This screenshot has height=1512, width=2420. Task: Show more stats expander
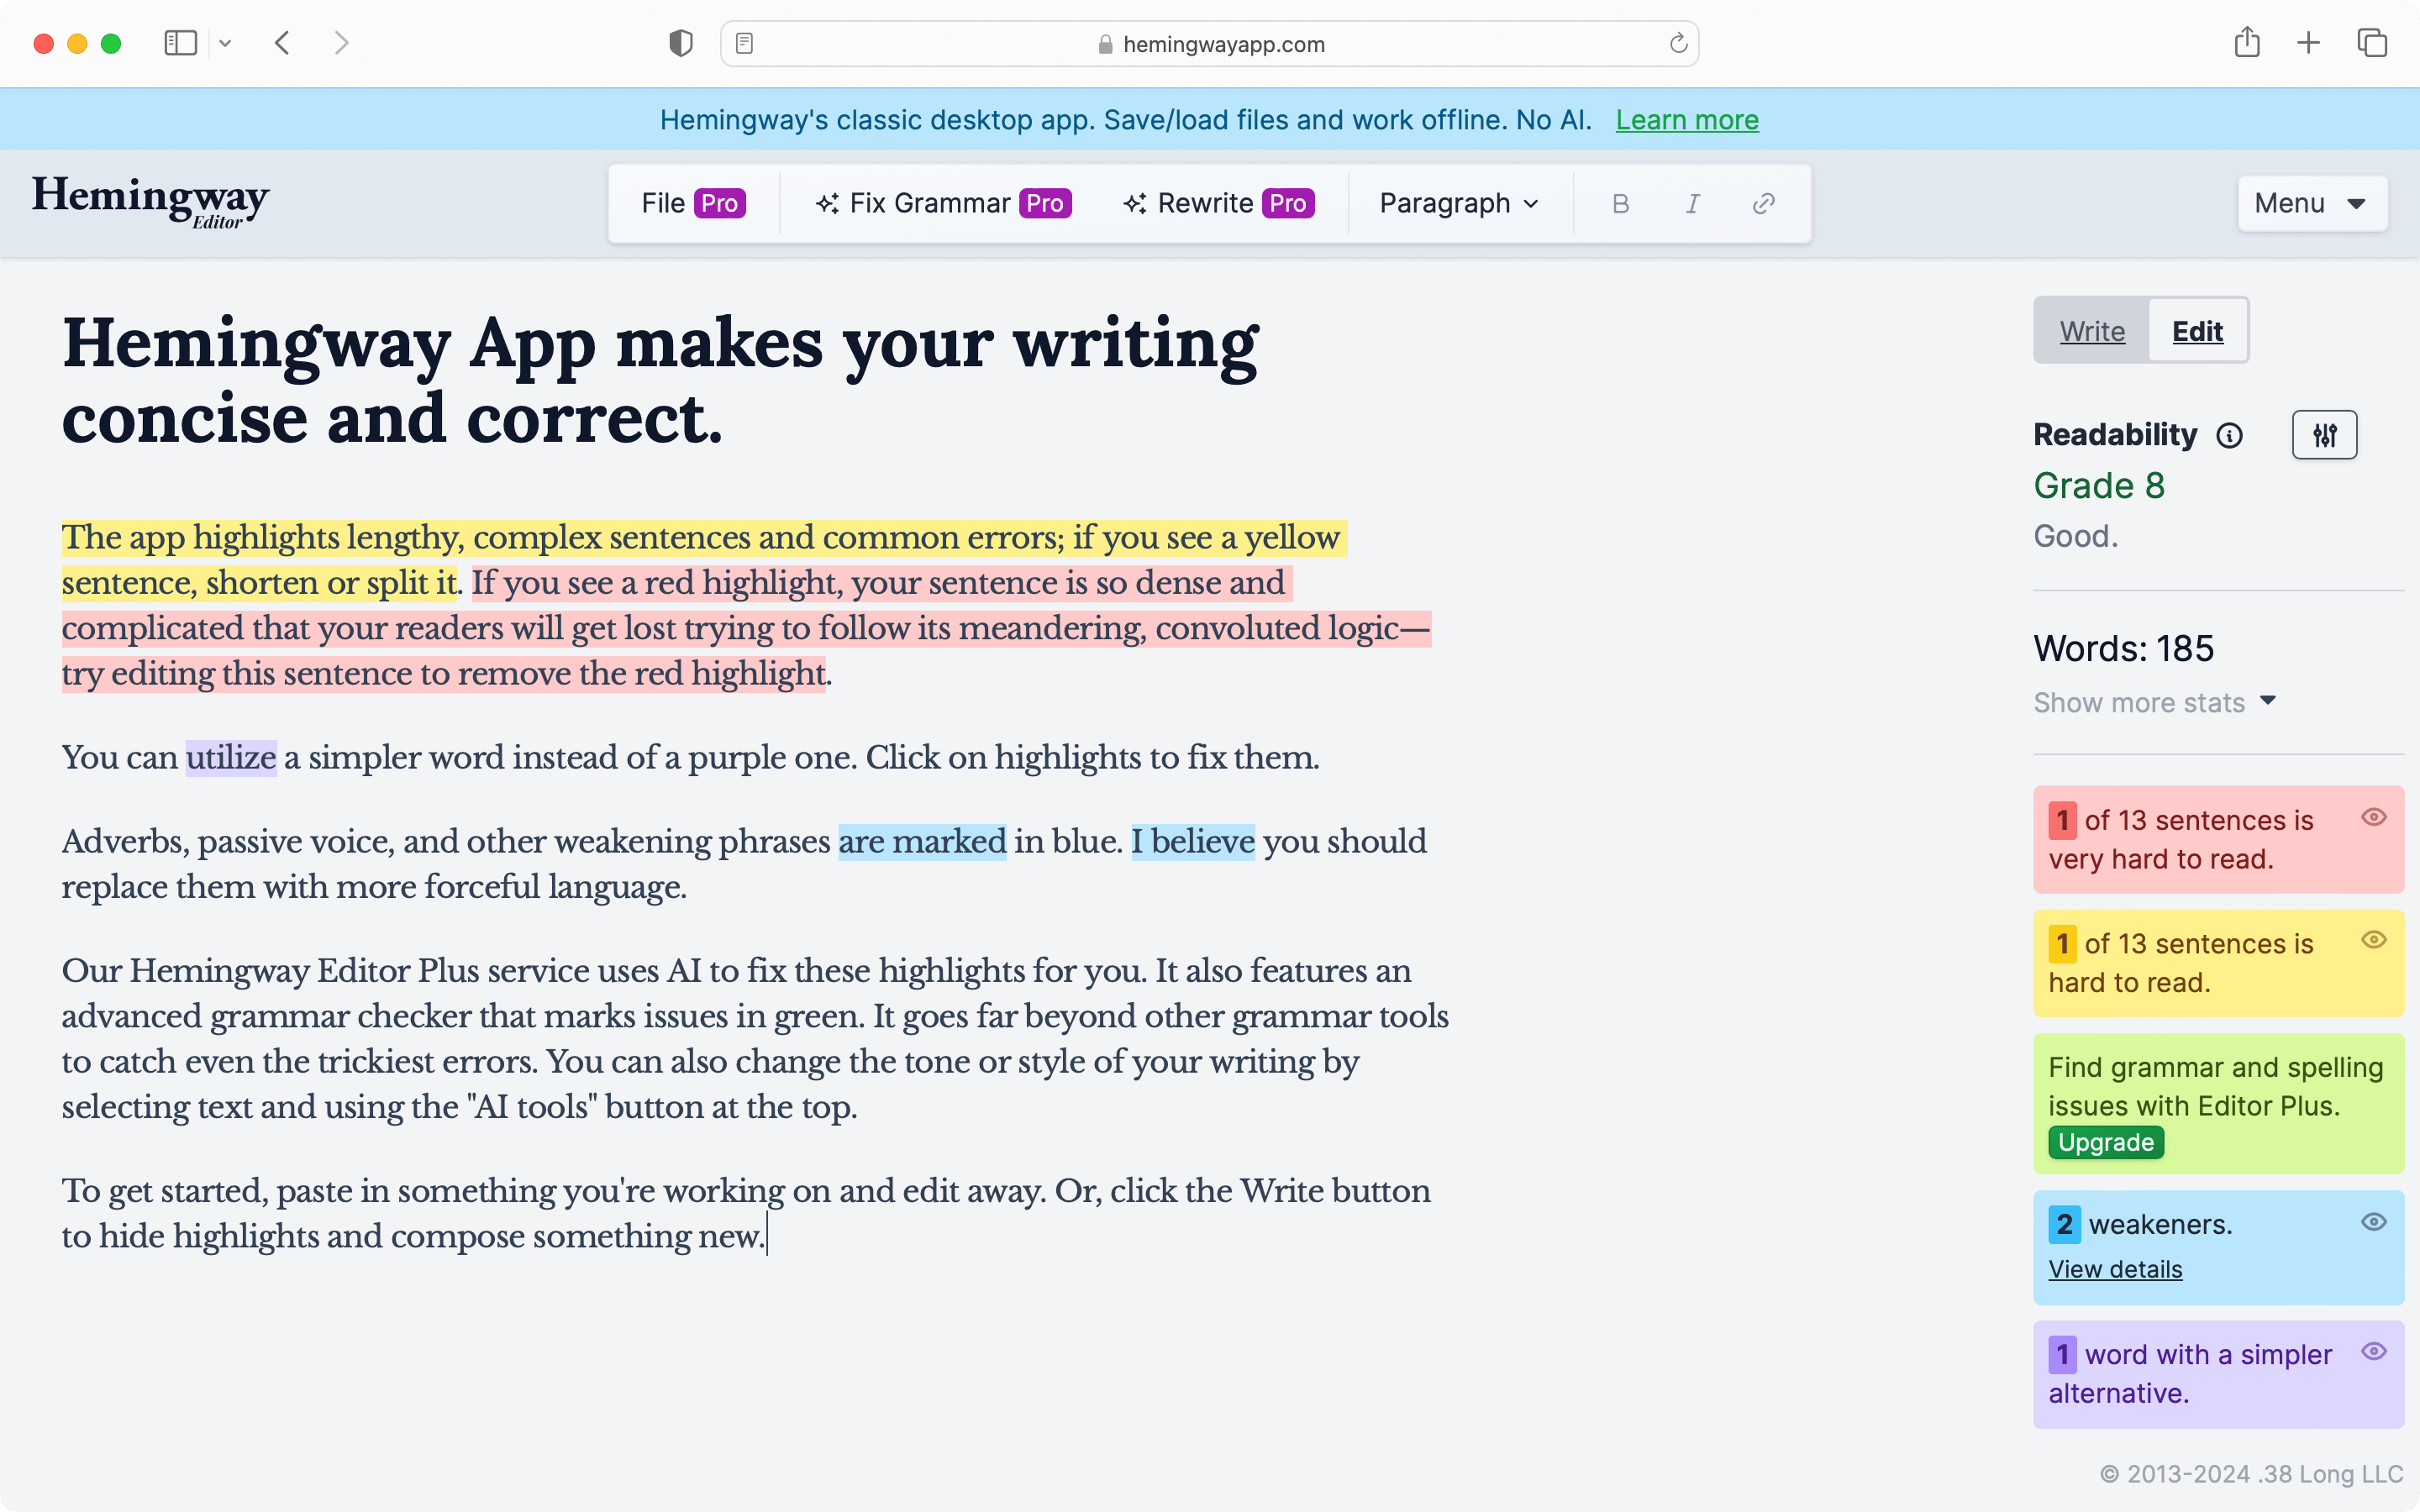tap(2155, 702)
